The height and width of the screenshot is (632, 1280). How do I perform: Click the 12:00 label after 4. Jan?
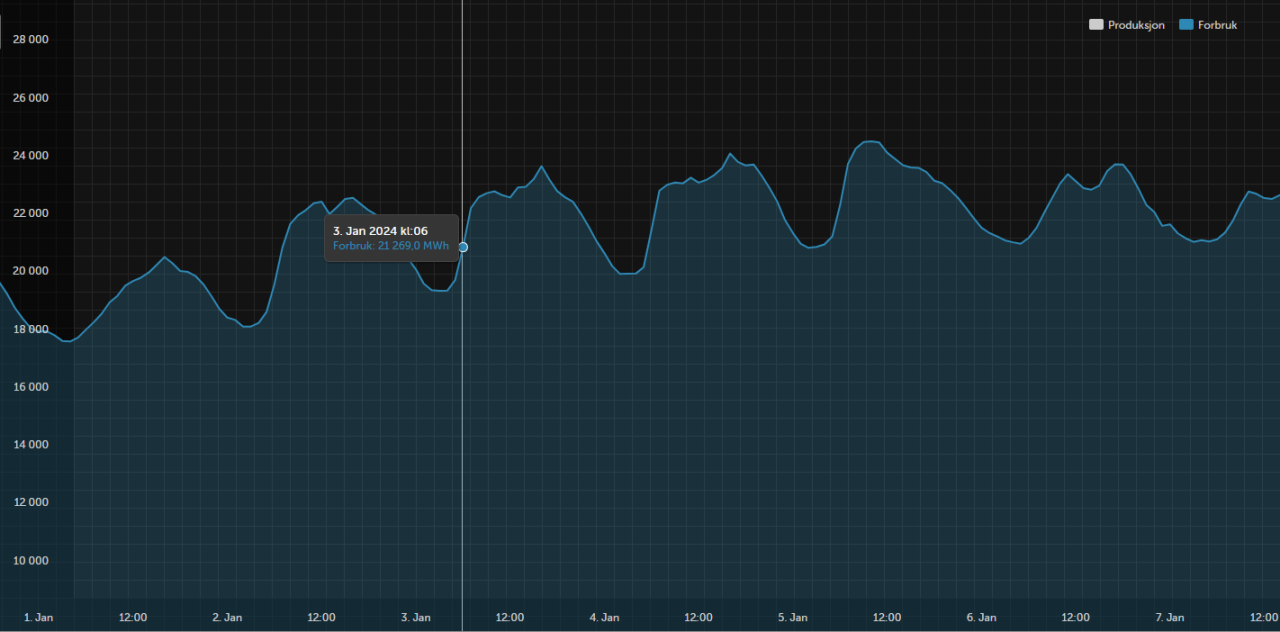coord(698,618)
